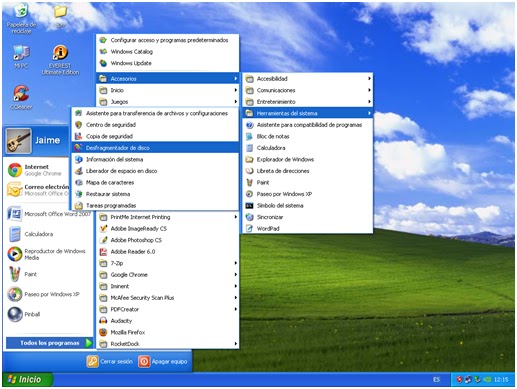Click the red shield tray icon

point(459,379)
